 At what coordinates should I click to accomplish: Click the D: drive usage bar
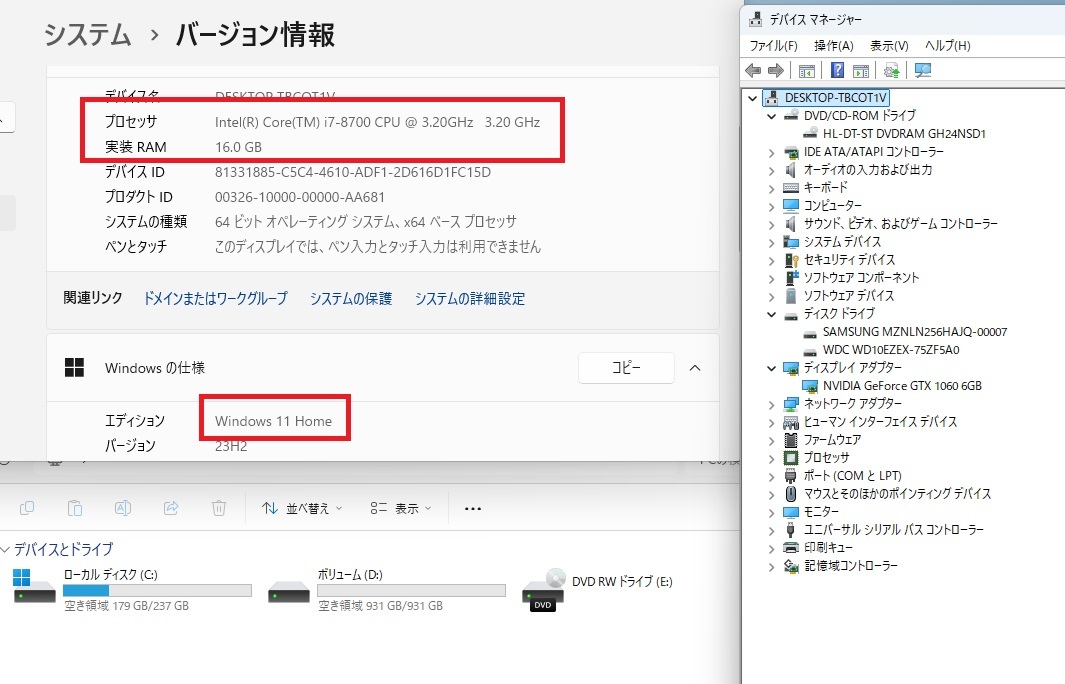[411, 590]
